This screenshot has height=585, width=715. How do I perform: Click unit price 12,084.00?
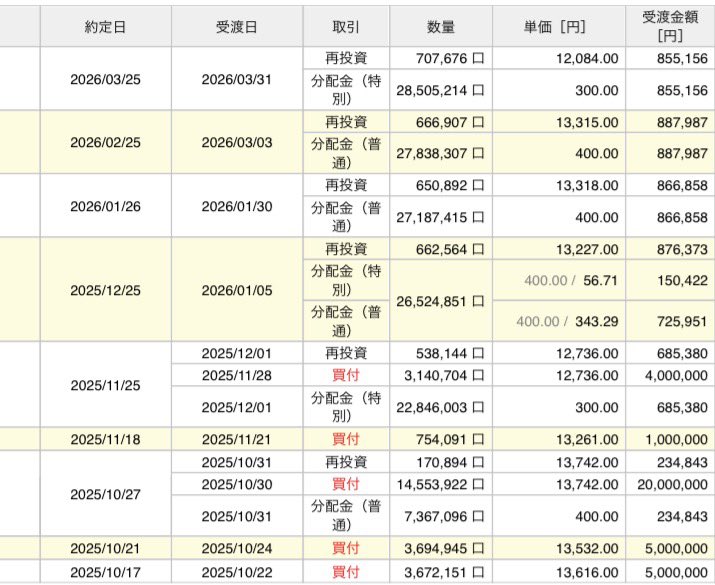coord(587,58)
